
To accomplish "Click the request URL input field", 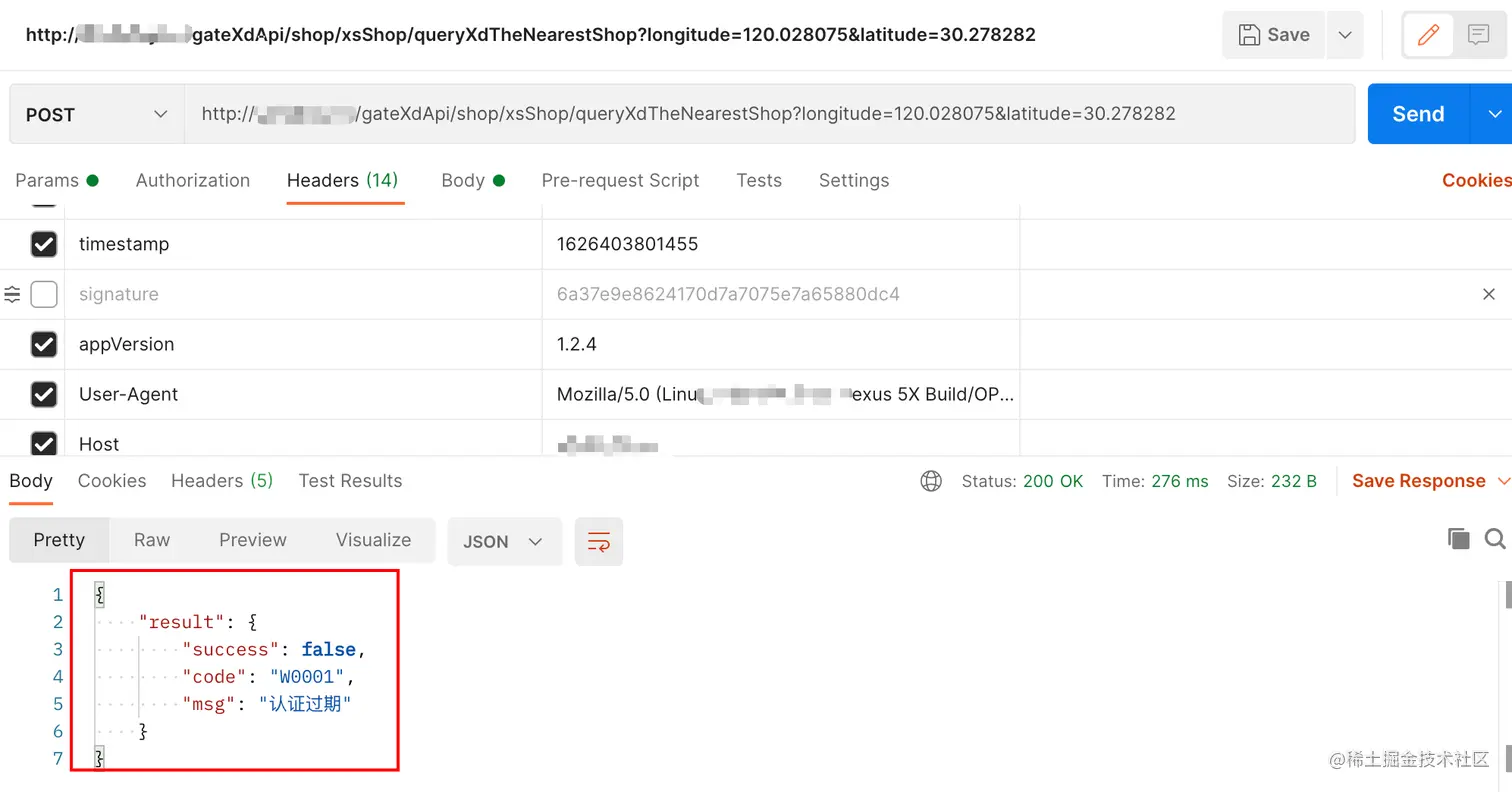I will [769, 114].
